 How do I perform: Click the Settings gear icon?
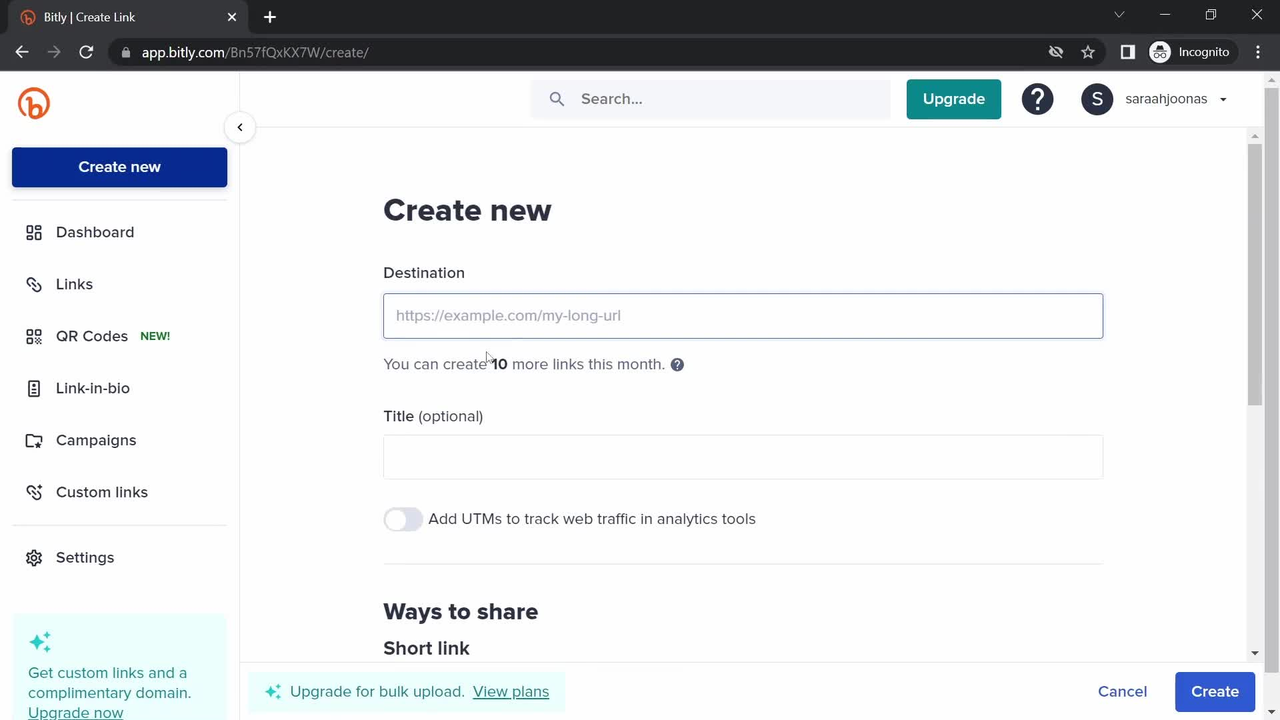coord(33,557)
